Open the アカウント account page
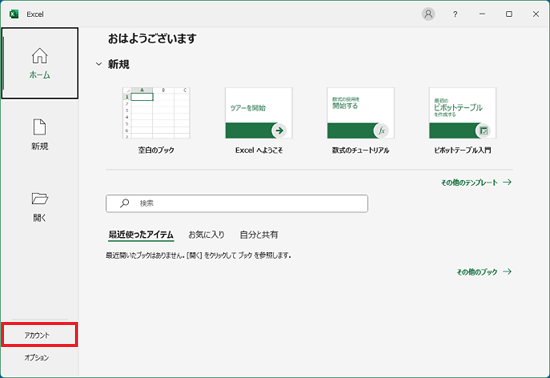Viewport: 550px width, 378px height. pos(39,335)
